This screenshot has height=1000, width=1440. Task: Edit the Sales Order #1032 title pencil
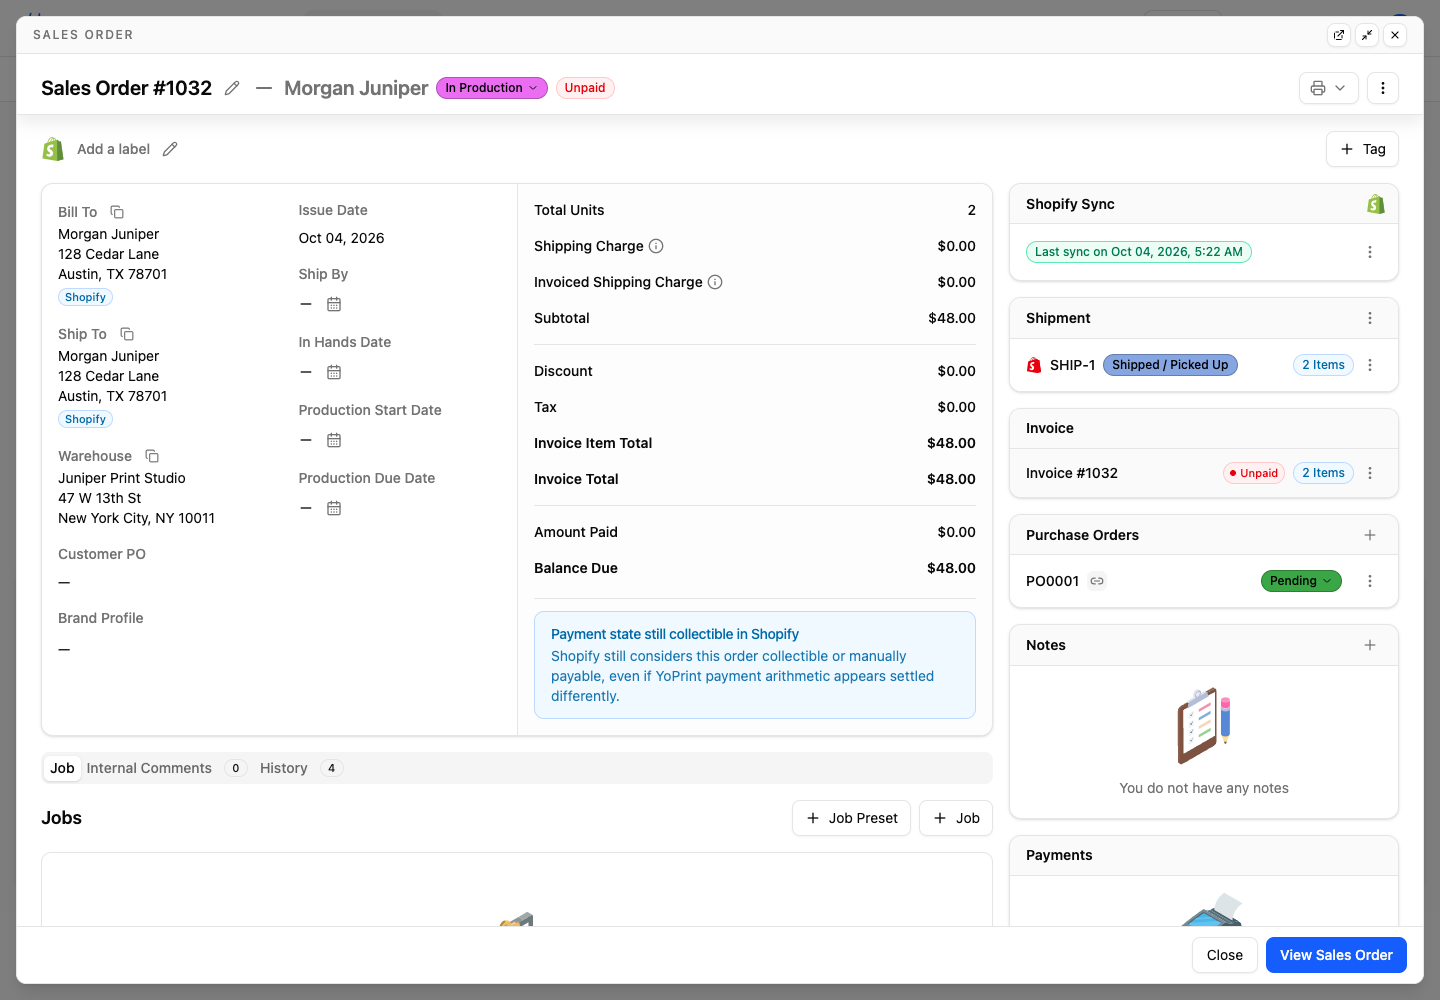coord(232,88)
